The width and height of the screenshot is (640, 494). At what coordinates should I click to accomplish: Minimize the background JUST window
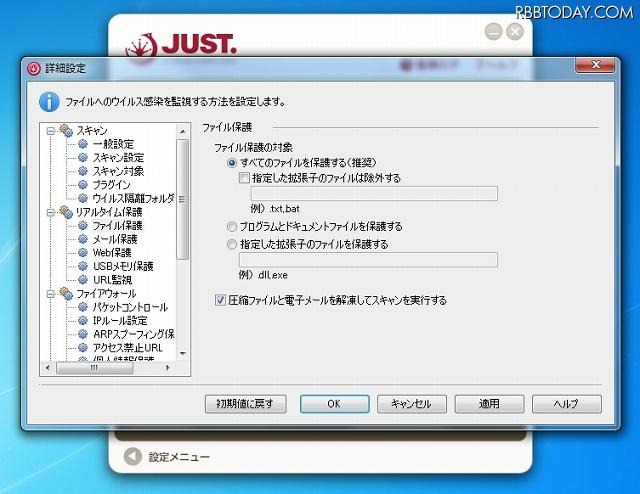click(x=493, y=31)
